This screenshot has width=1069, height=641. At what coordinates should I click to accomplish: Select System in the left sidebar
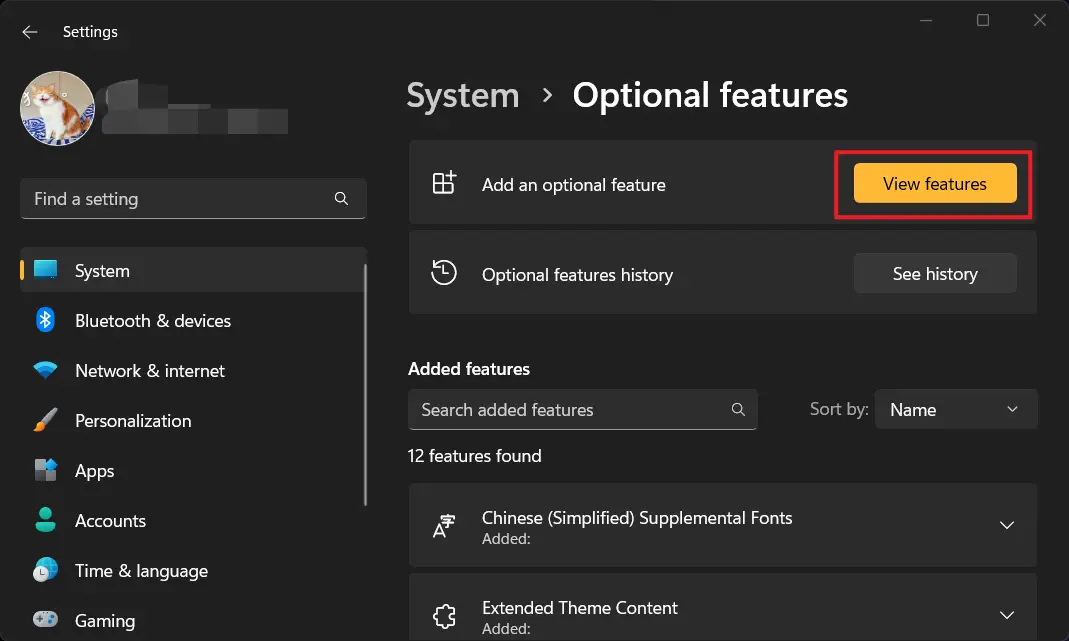[101, 270]
